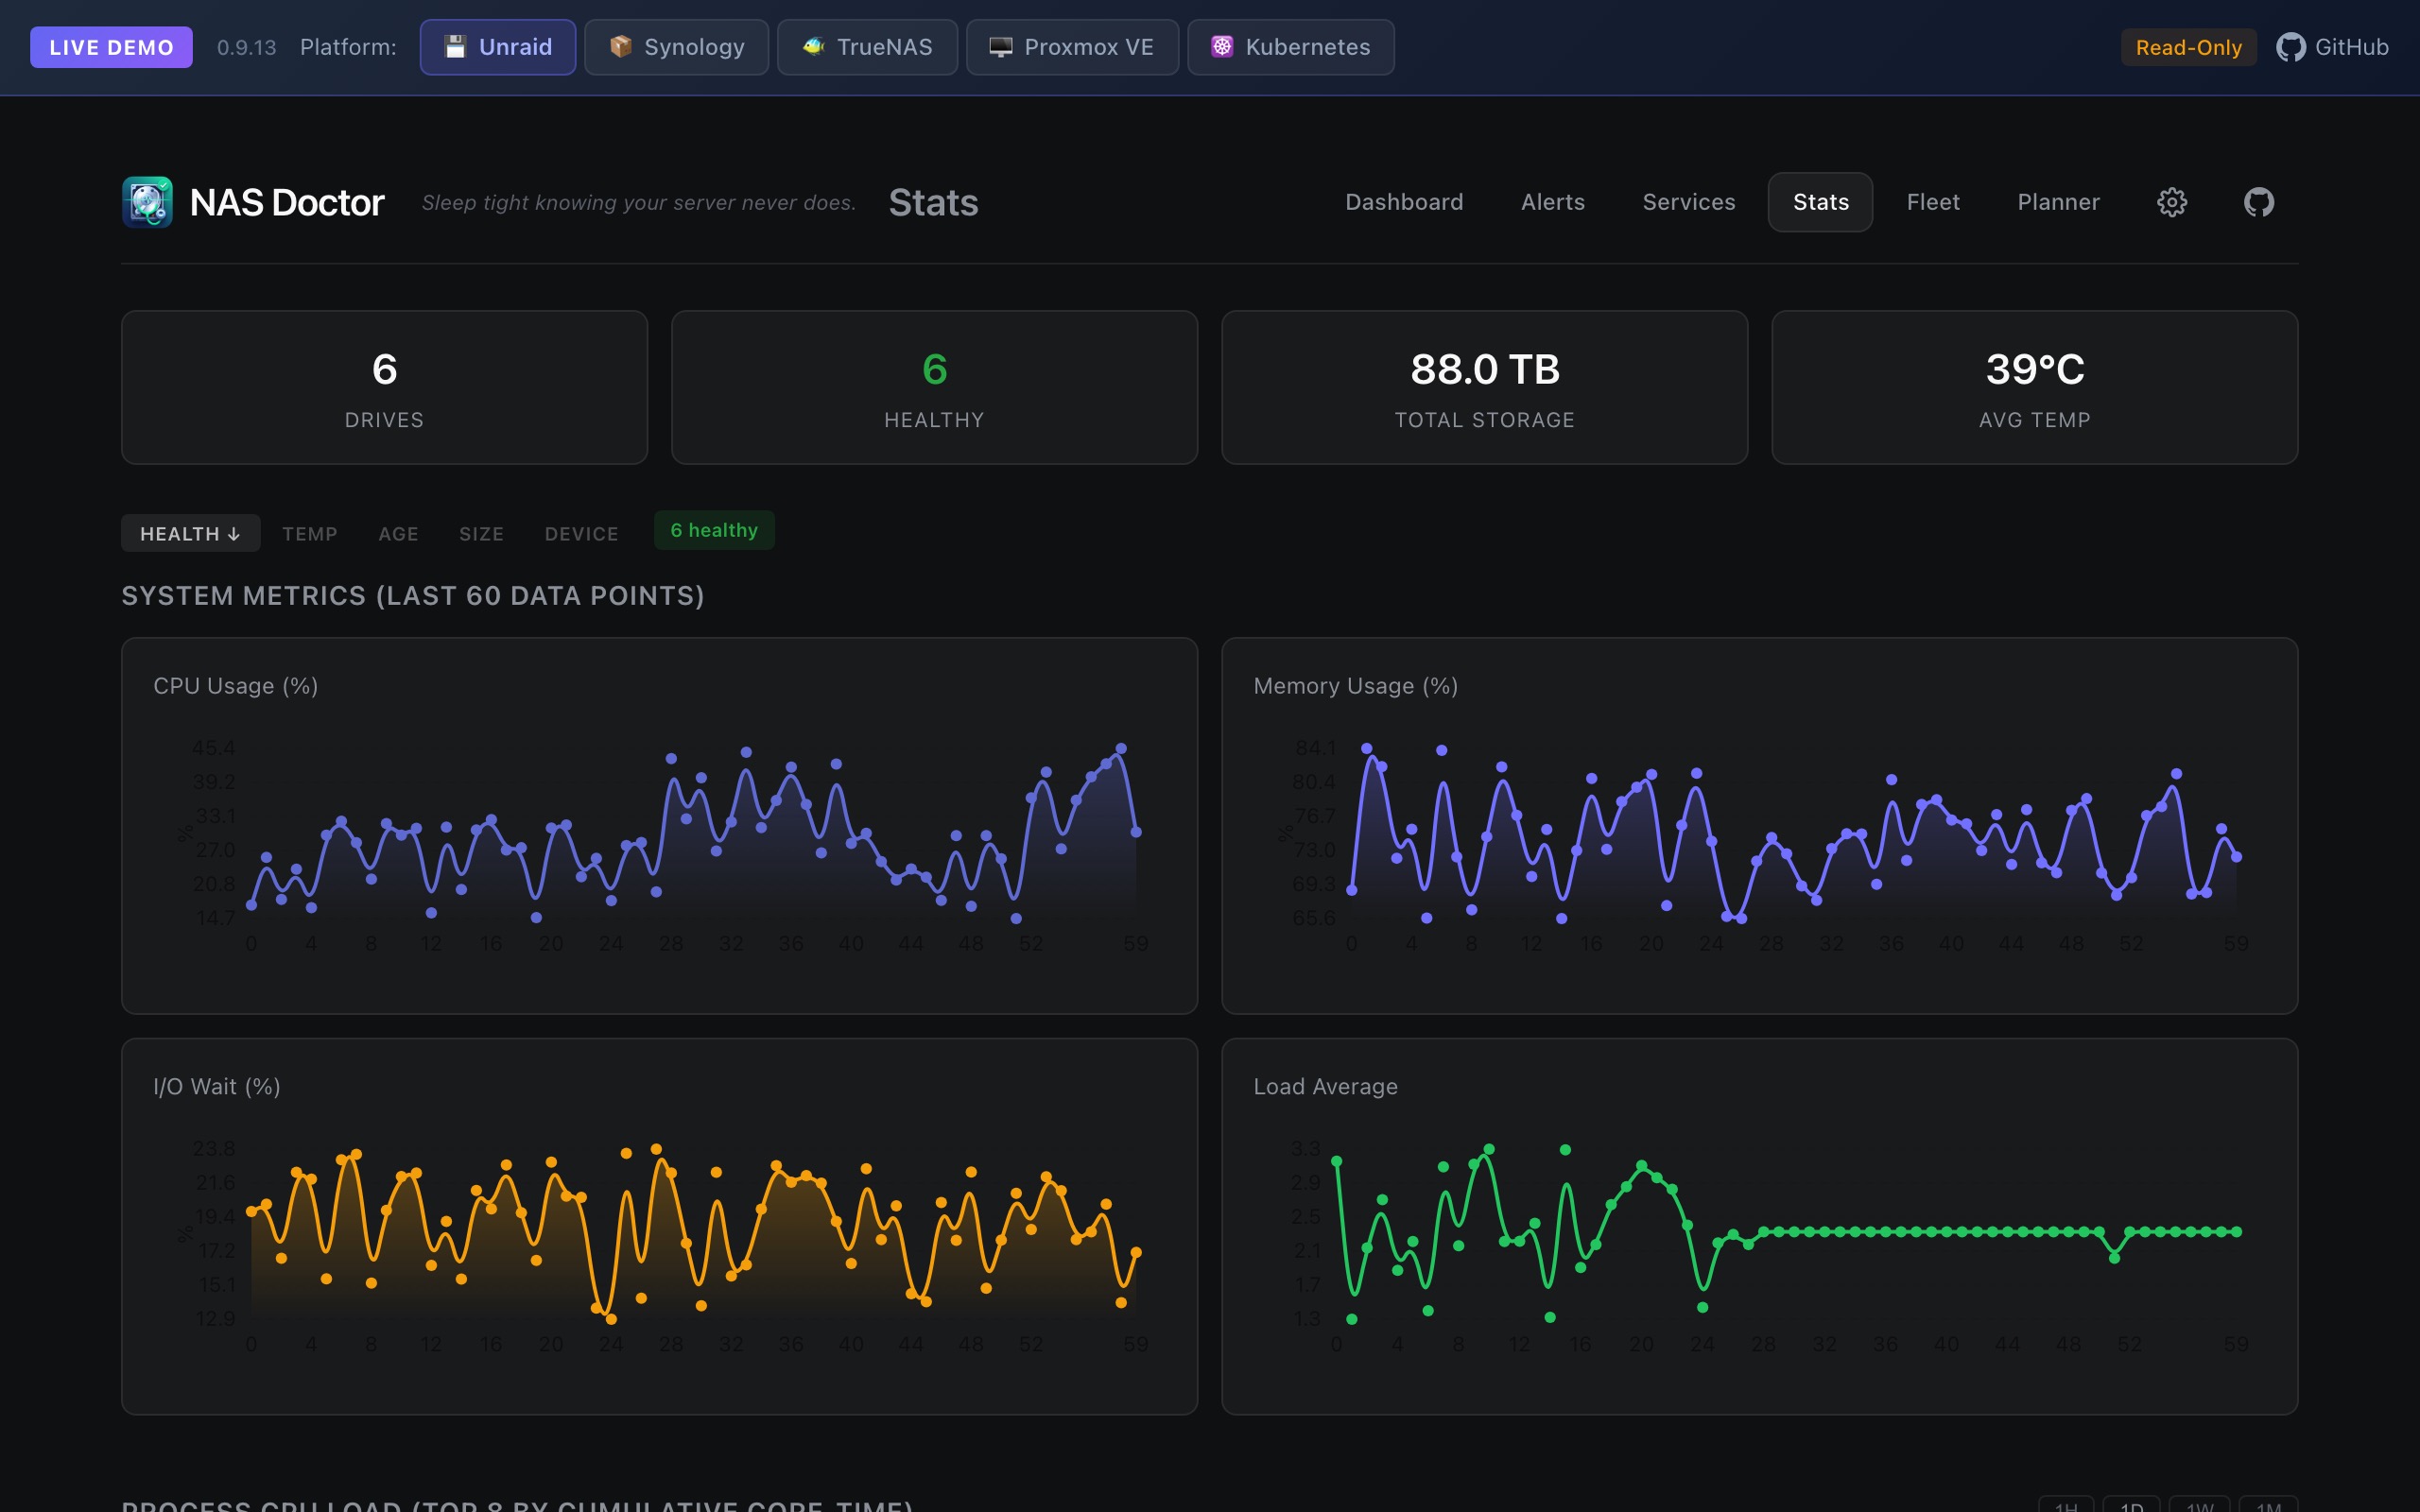Select the Stats tab

point(1820,202)
